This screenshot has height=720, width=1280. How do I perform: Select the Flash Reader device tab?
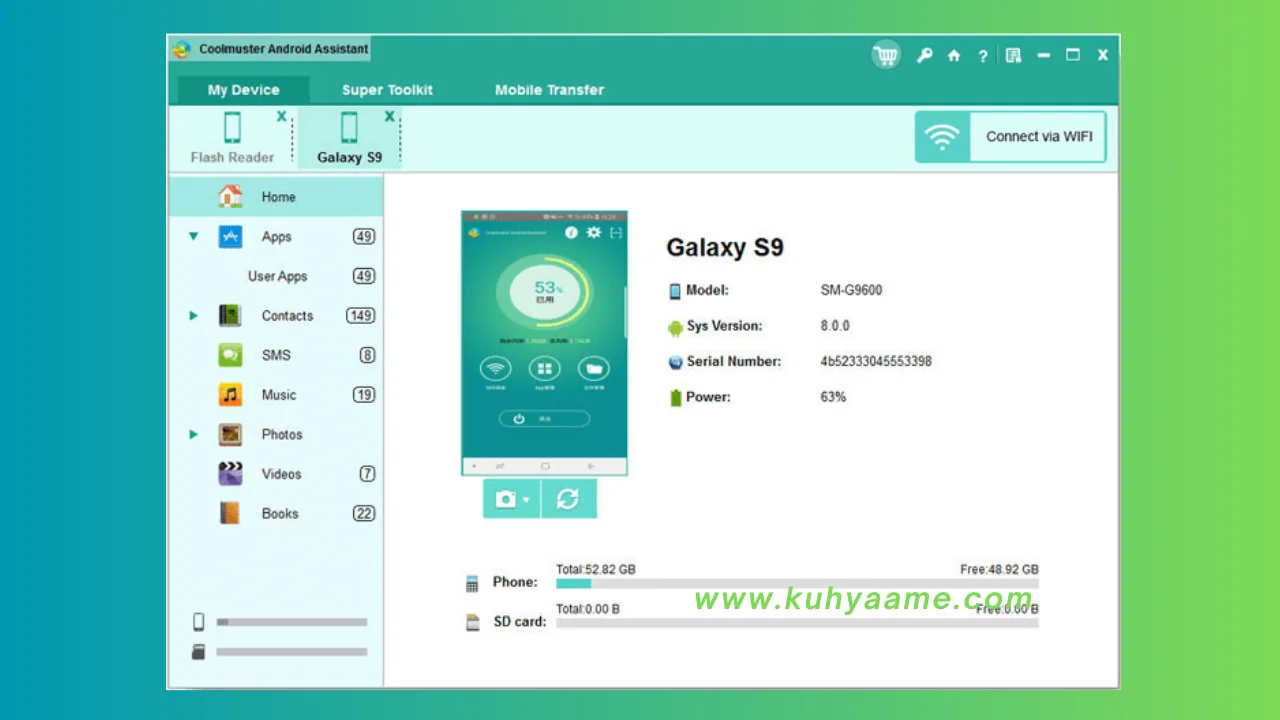point(232,138)
